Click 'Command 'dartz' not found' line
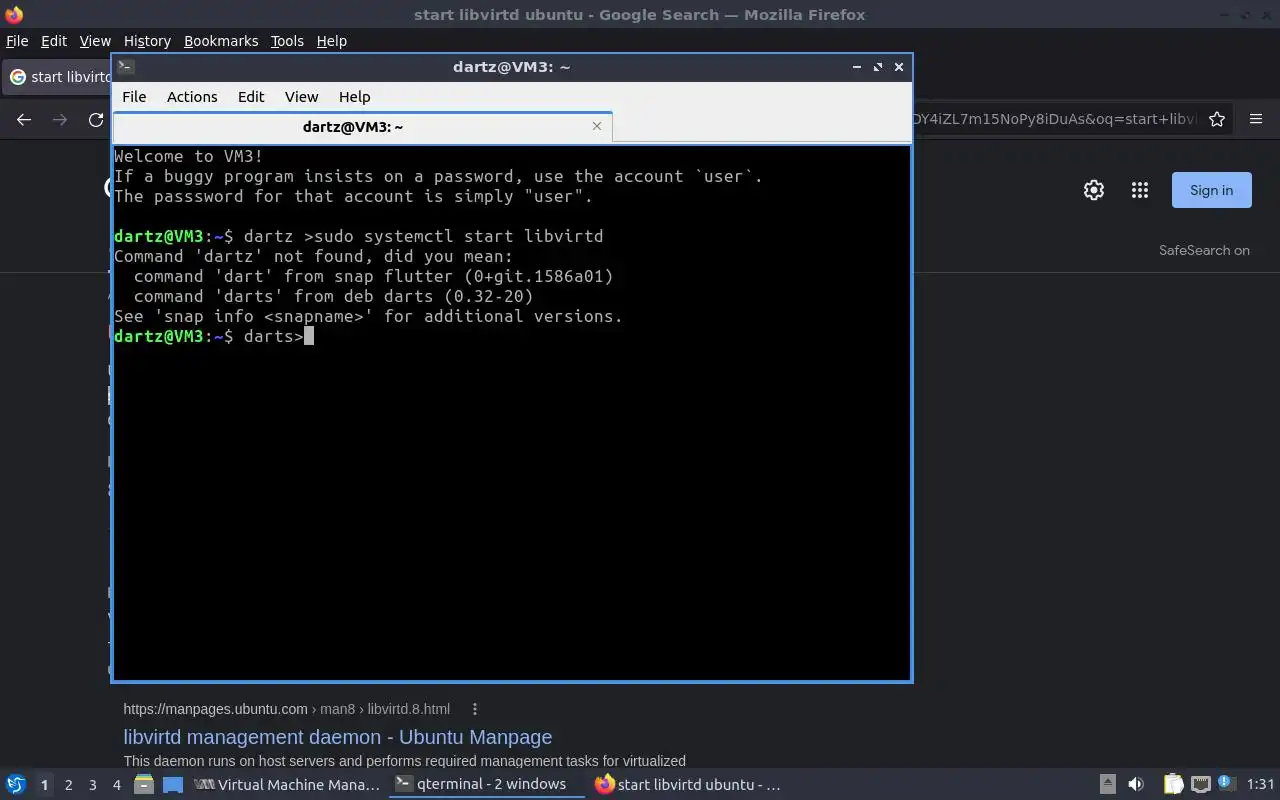Viewport: 1280px width, 800px height. pyautogui.click(x=313, y=256)
